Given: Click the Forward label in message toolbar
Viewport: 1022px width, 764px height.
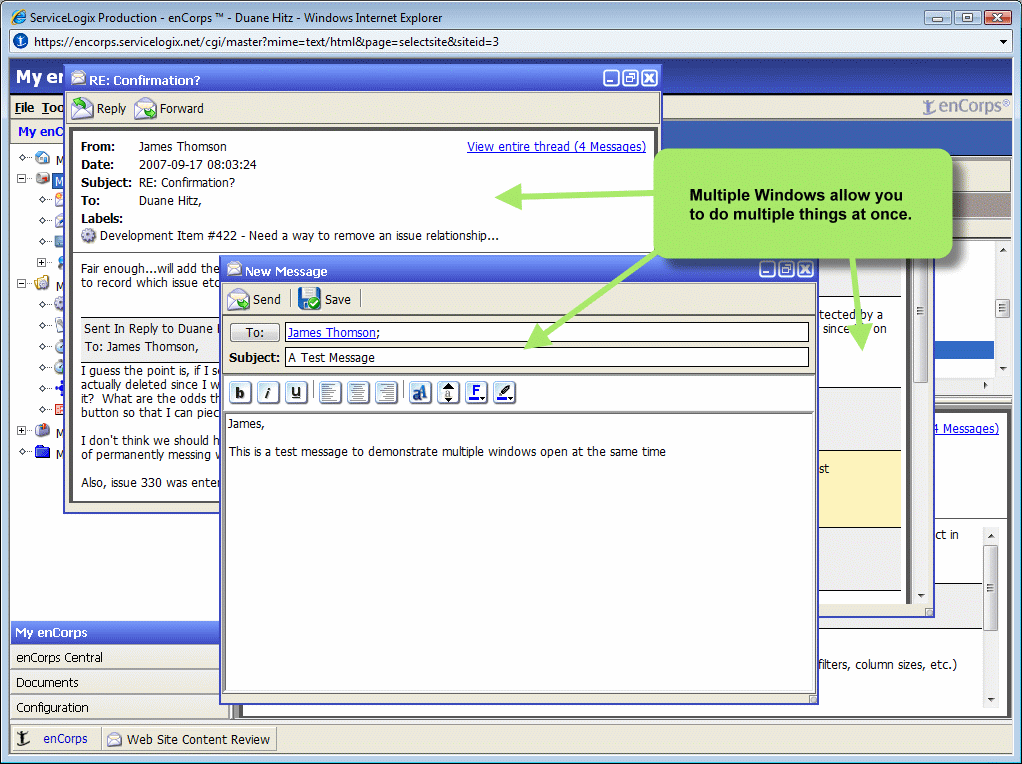Looking at the screenshot, I should pos(182,109).
